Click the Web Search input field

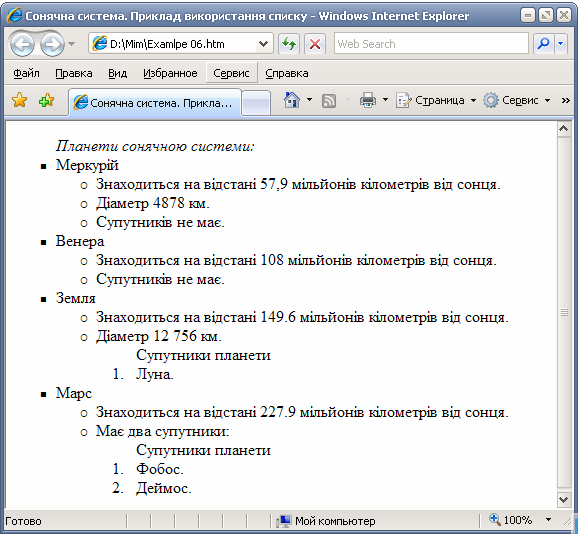pyautogui.click(x=431, y=44)
